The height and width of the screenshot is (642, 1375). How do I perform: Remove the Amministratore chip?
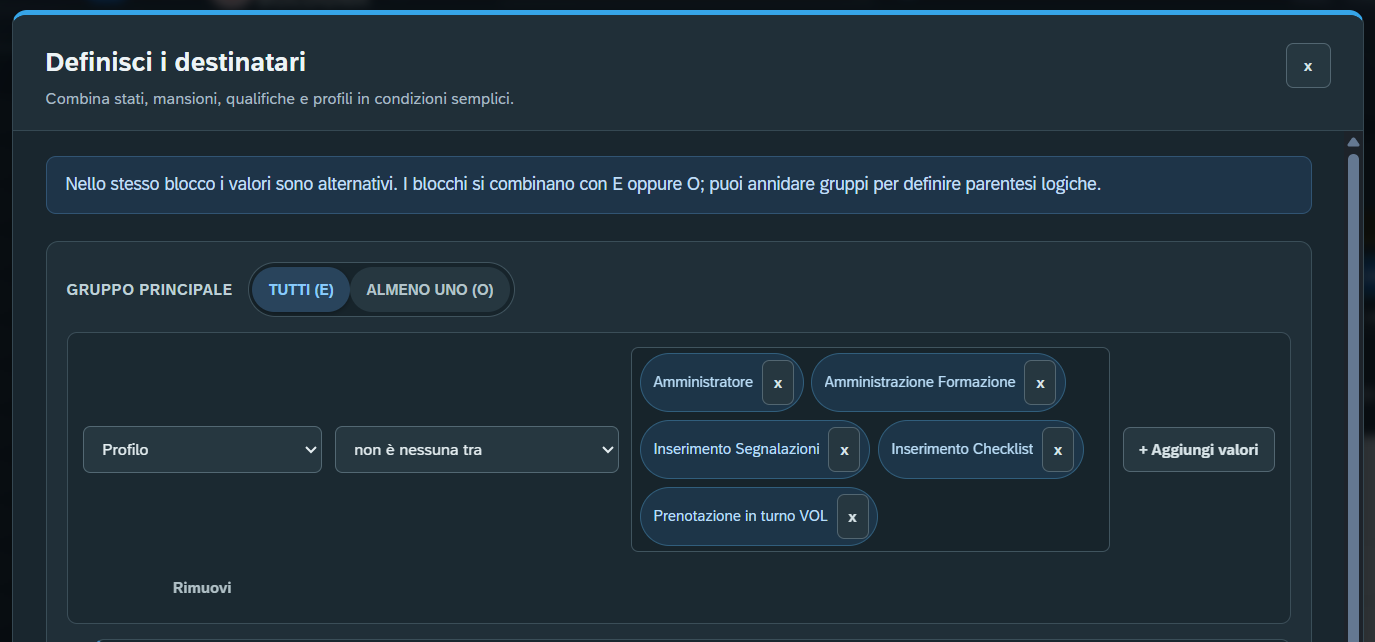pyautogui.click(x=778, y=383)
